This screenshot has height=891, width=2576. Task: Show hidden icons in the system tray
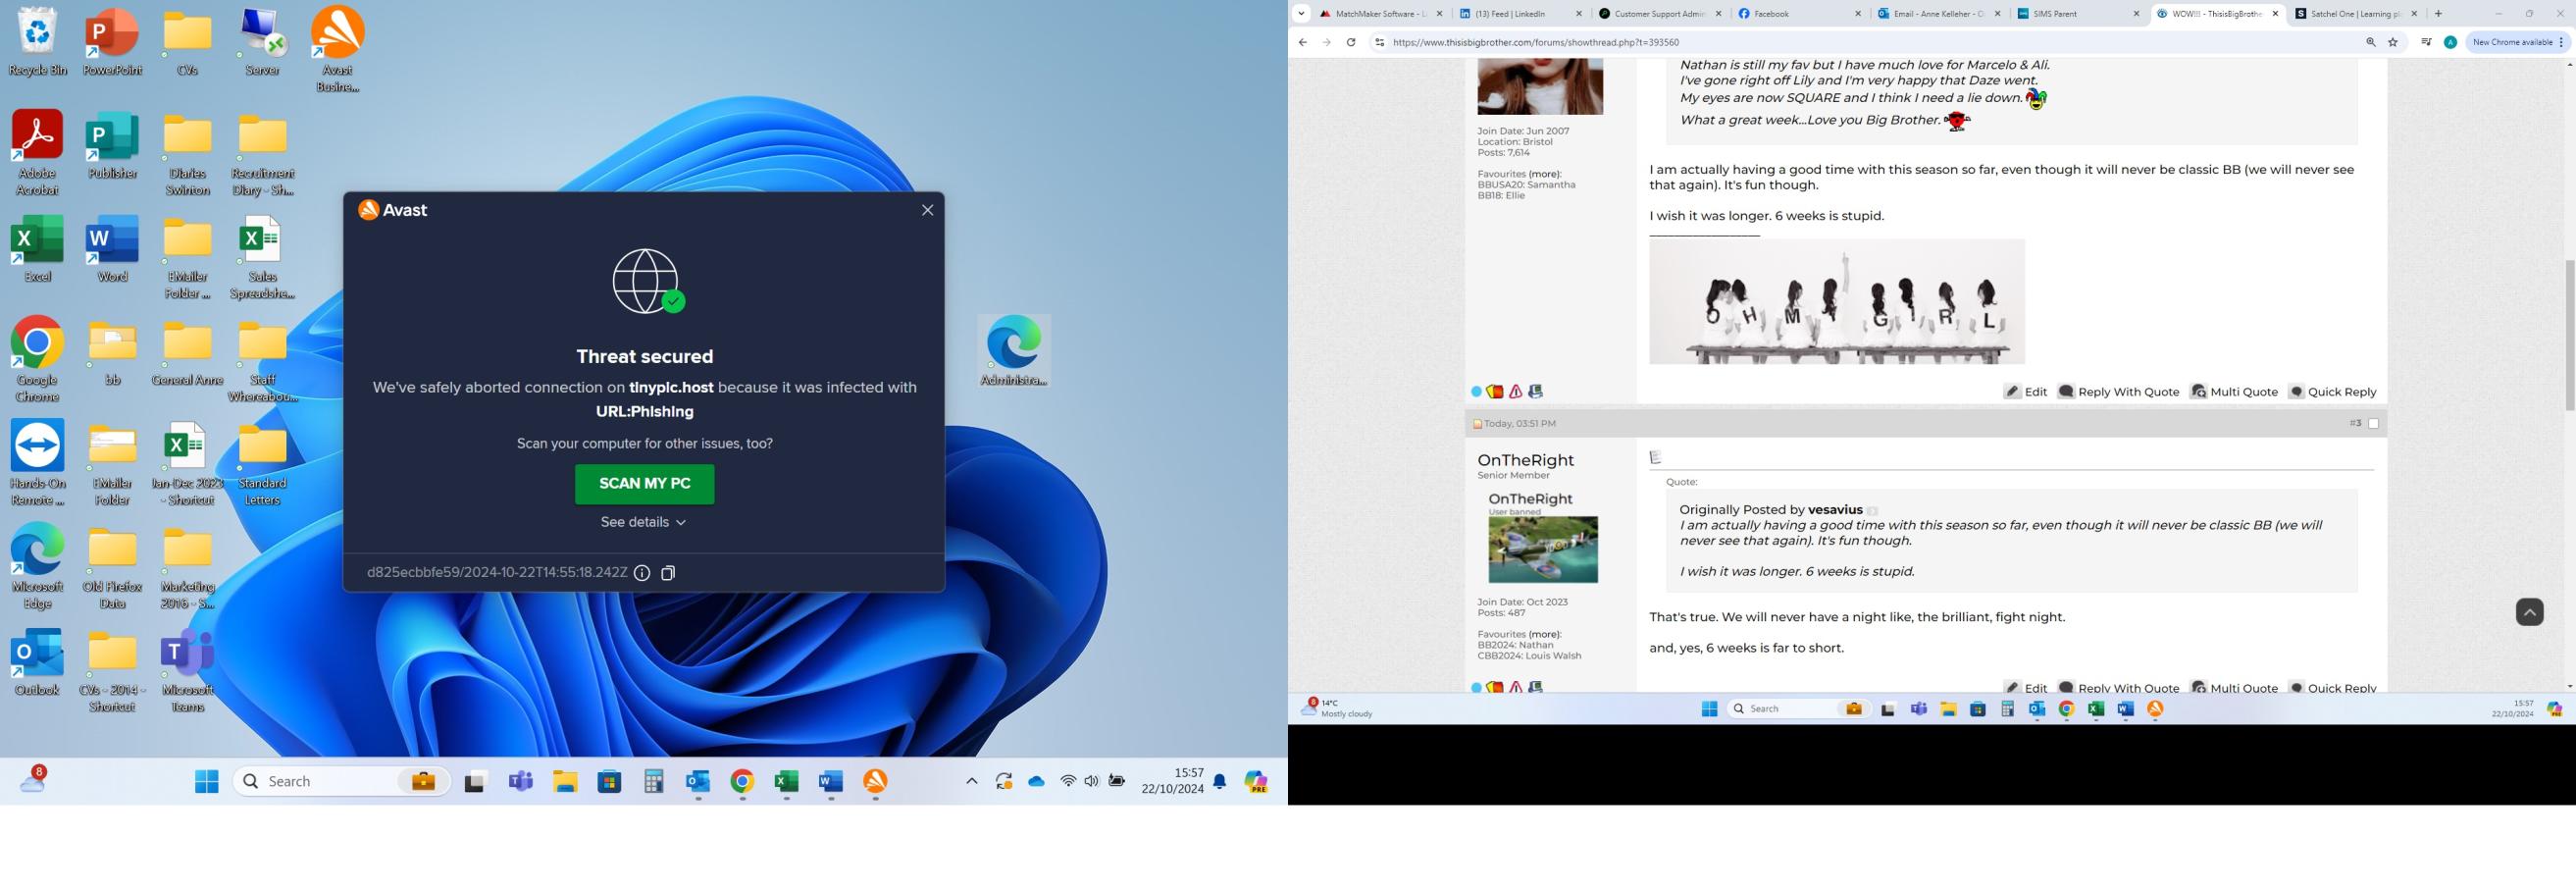pyautogui.click(x=971, y=782)
